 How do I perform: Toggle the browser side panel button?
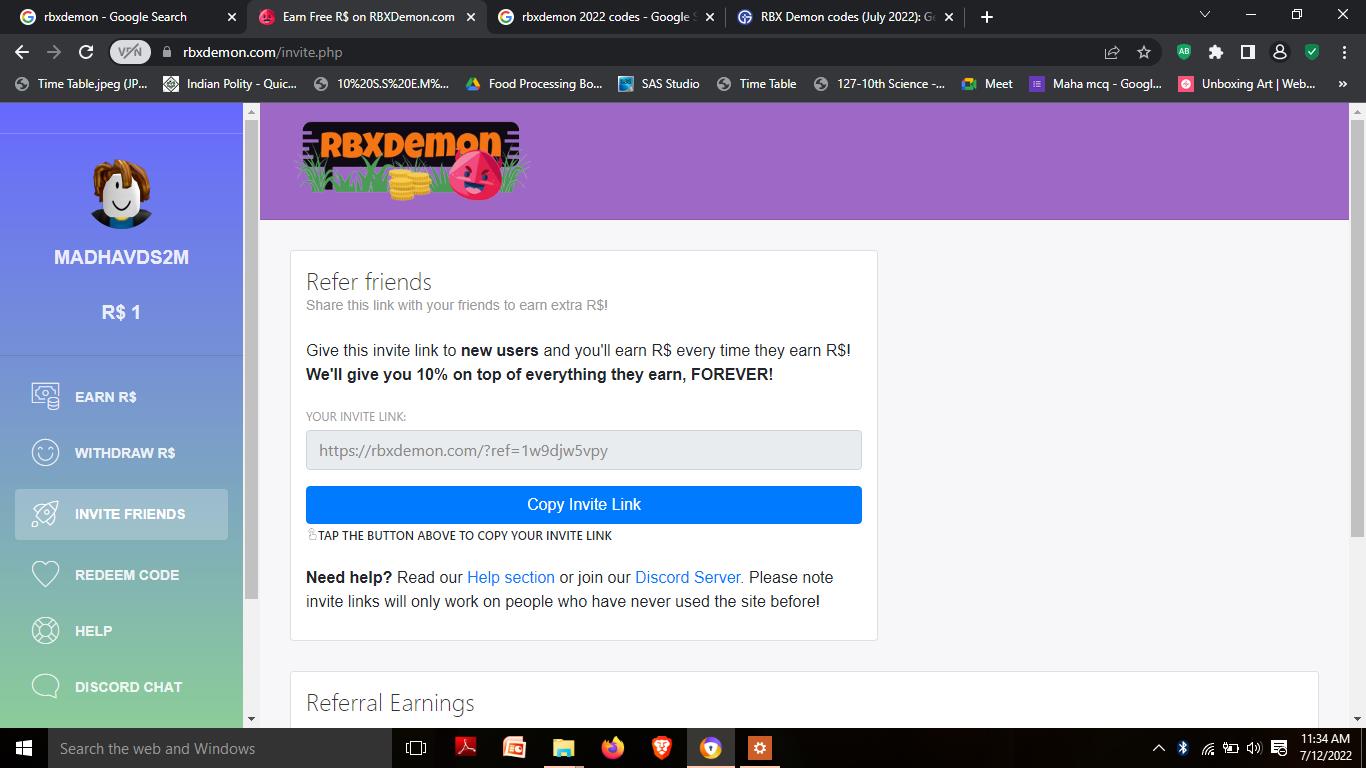click(x=1248, y=52)
